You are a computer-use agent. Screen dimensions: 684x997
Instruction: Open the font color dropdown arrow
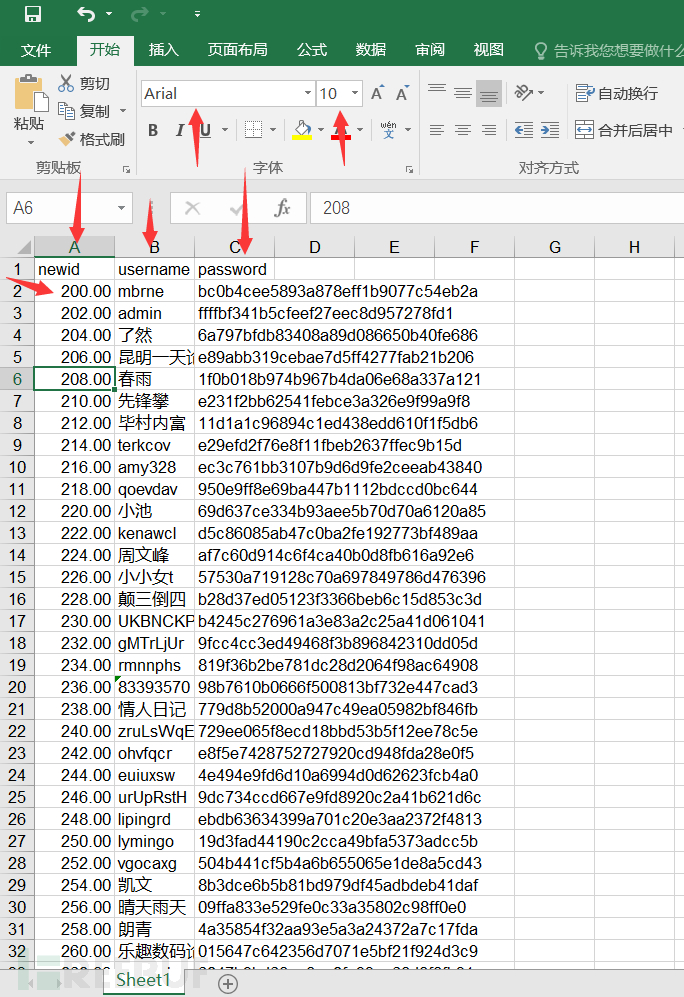tap(360, 130)
